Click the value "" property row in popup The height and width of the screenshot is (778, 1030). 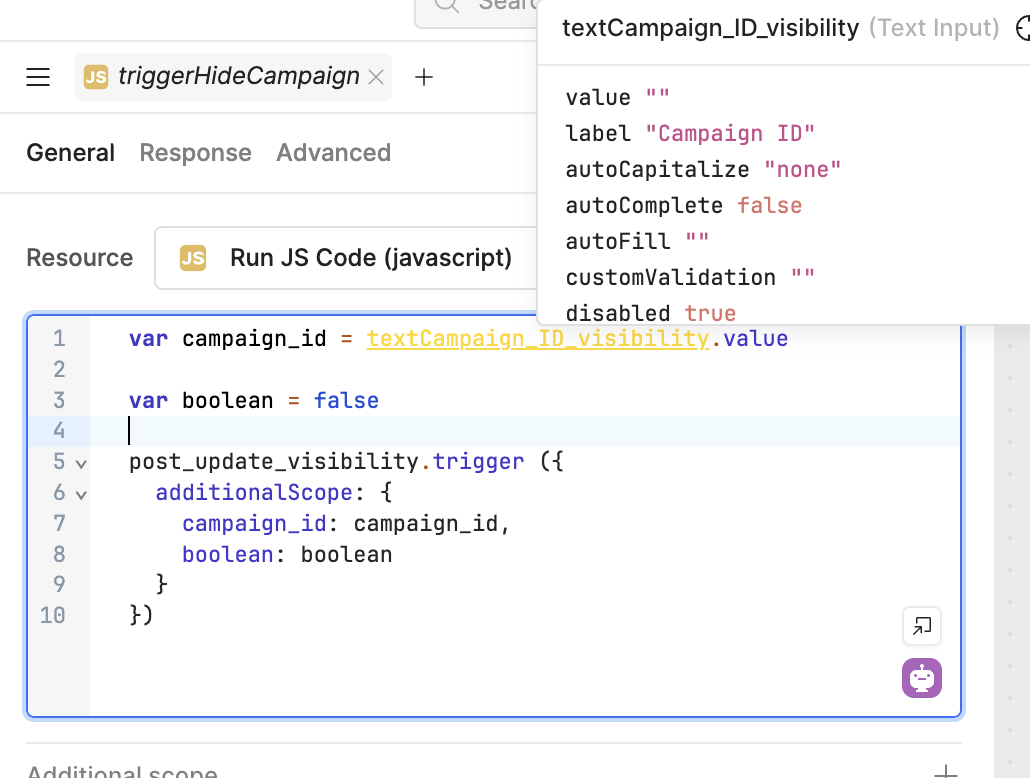pyautogui.click(x=617, y=97)
